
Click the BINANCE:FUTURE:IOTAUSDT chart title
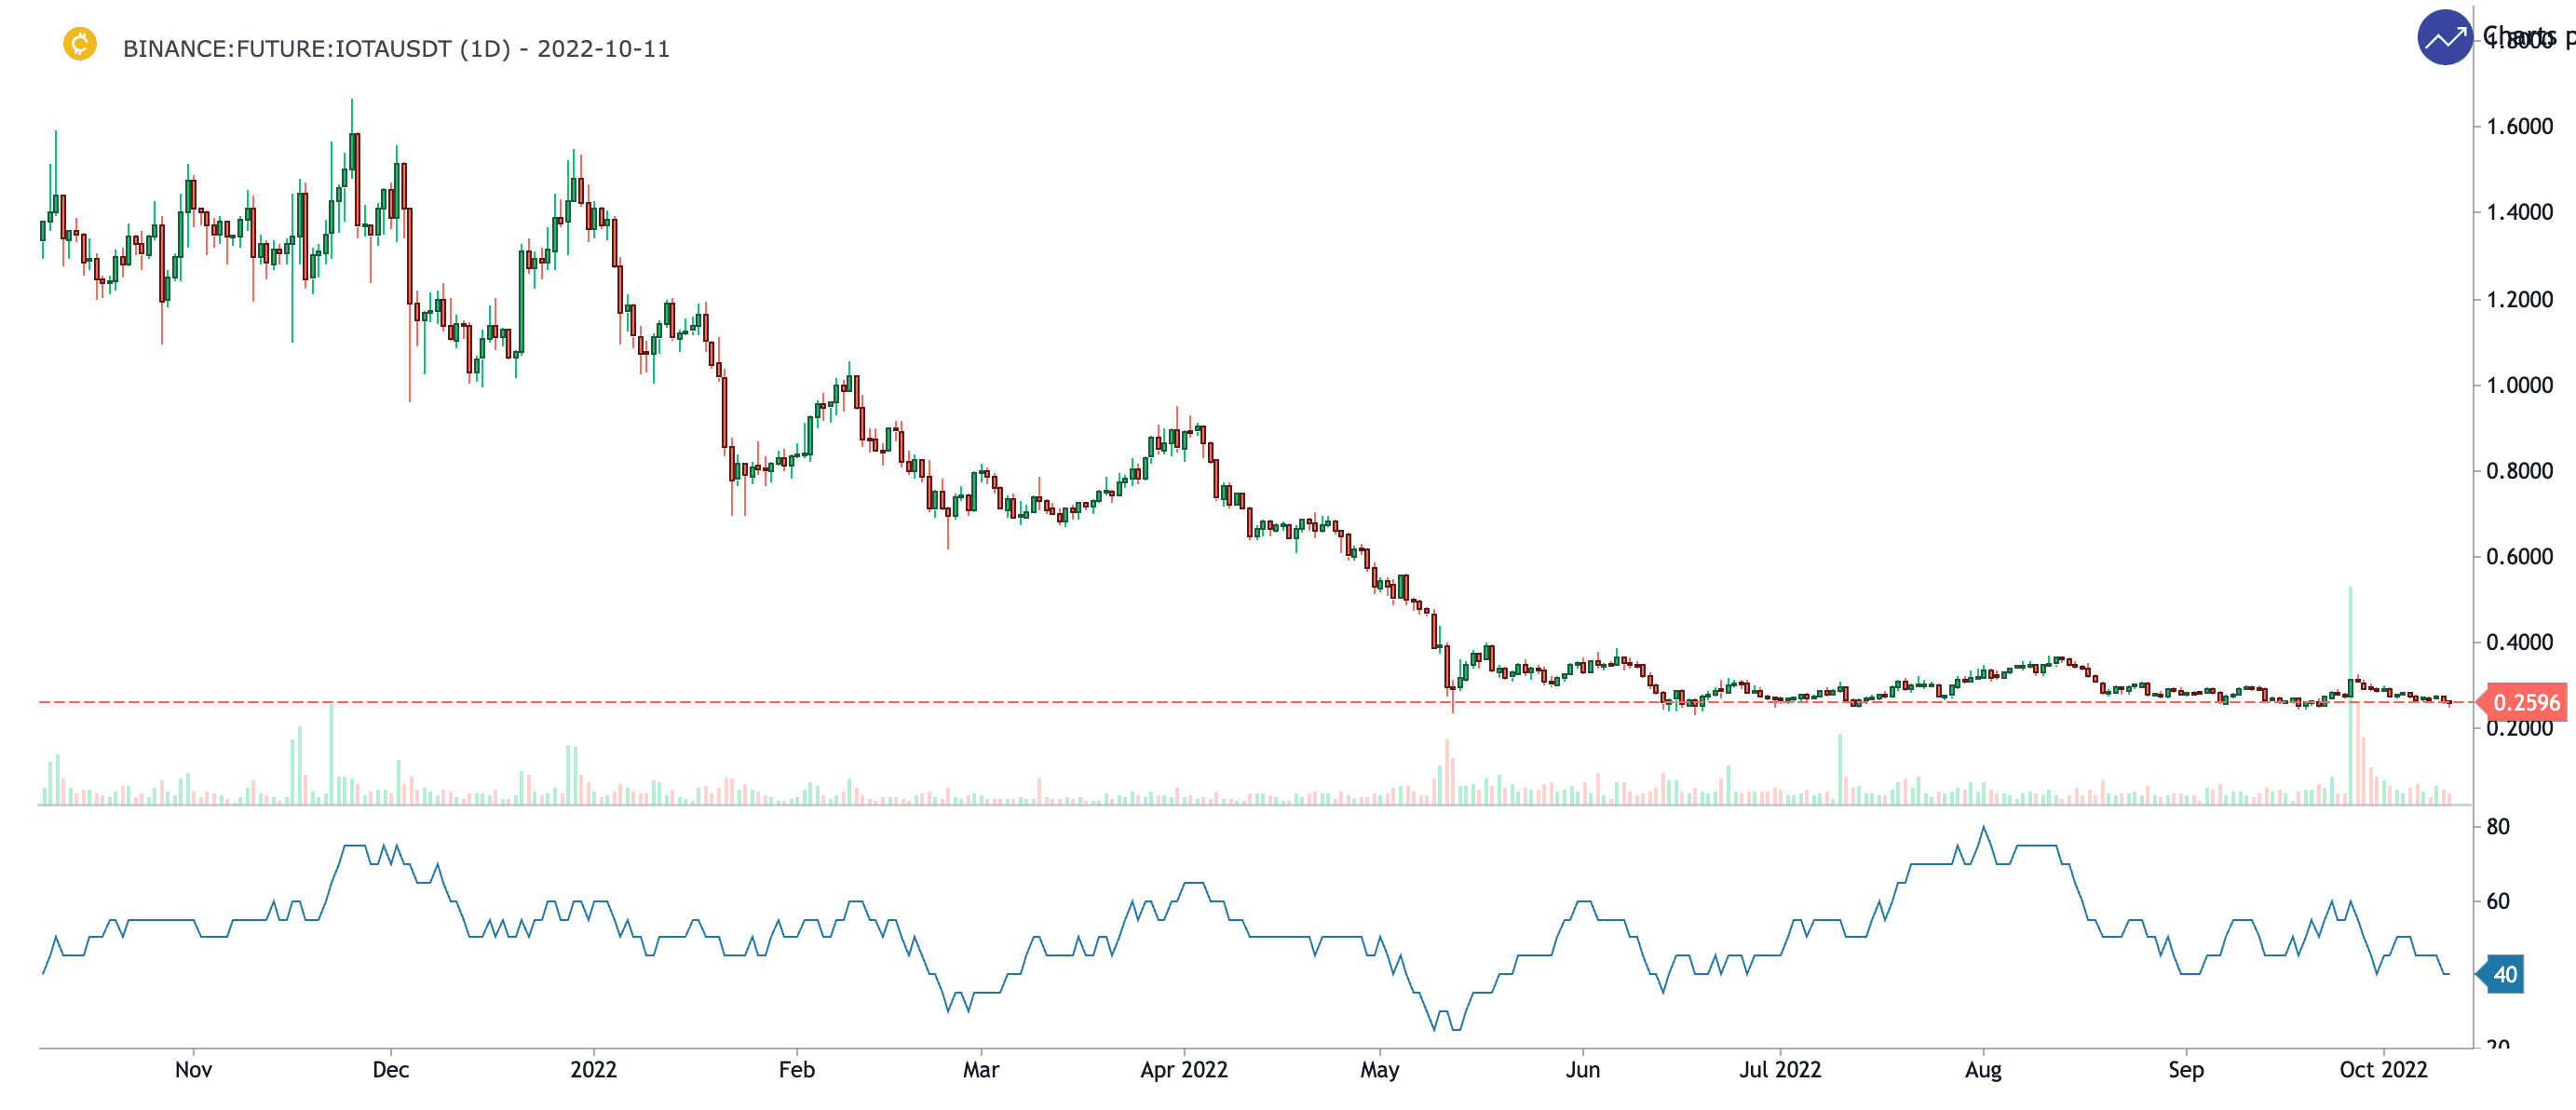tap(396, 49)
